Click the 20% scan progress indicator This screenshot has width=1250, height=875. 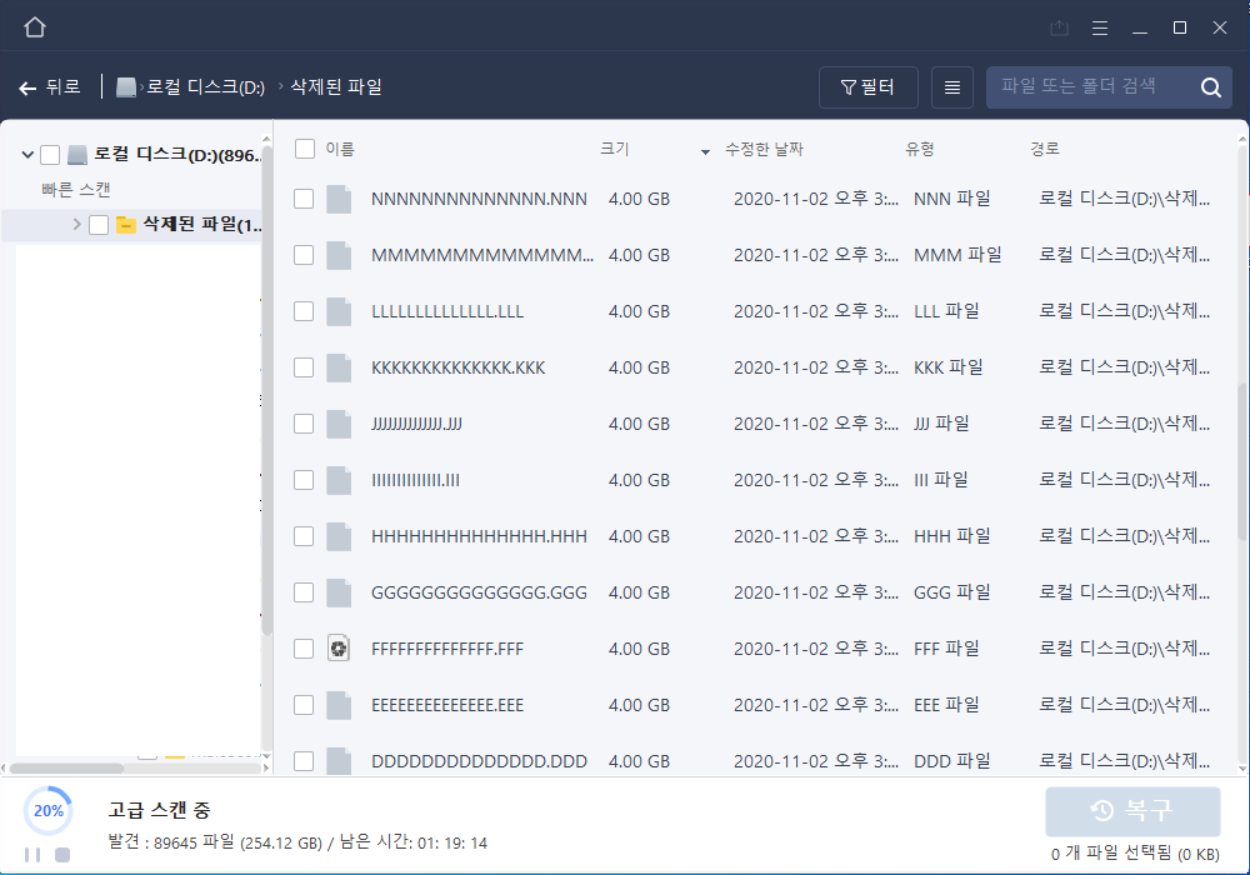(x=48, y=811)
